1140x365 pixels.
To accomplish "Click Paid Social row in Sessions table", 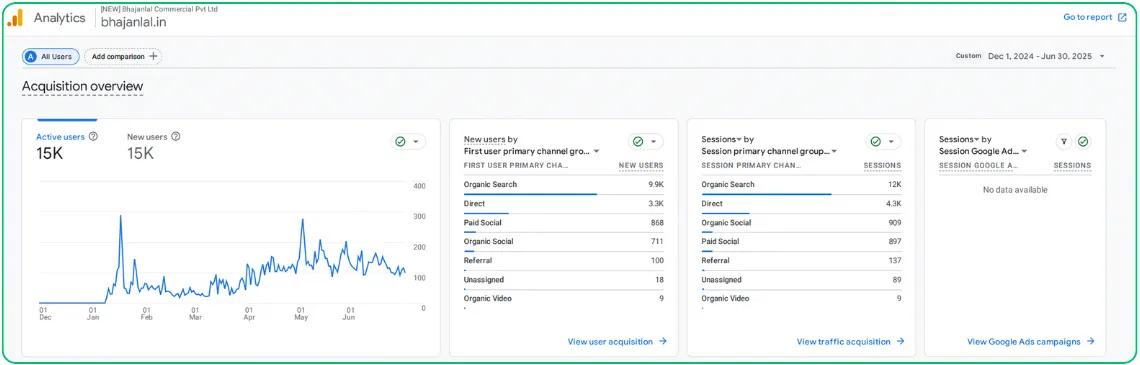I will click(801, 242).
